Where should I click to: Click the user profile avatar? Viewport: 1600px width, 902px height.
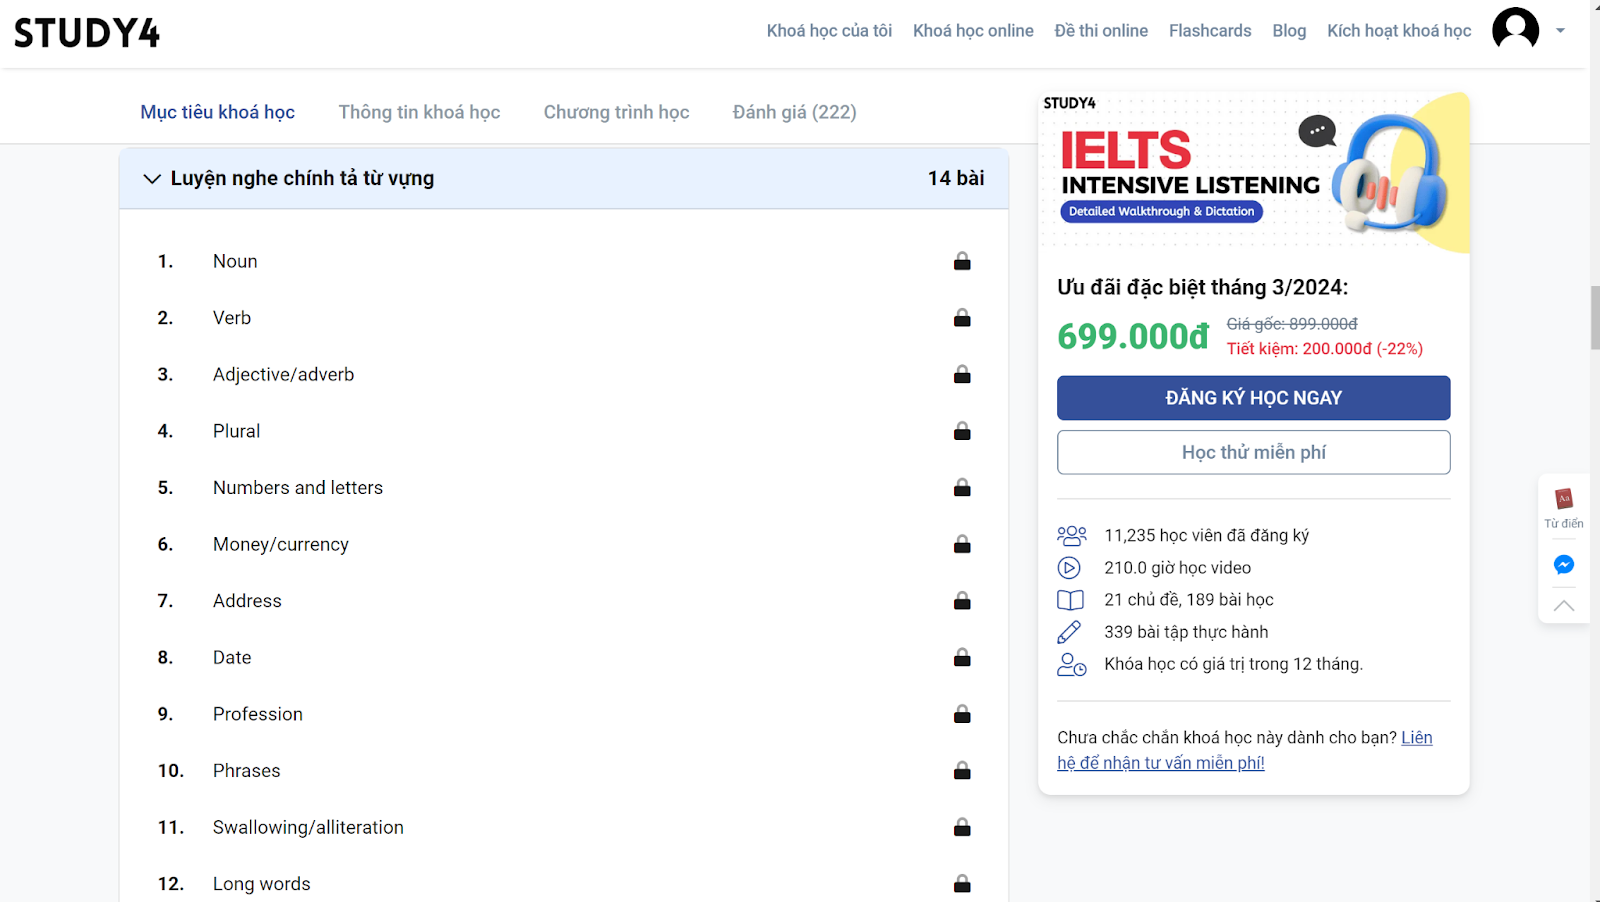tap(1515, 29)
